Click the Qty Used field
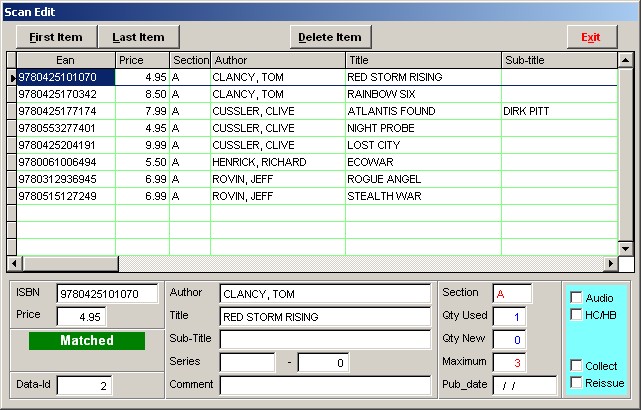641x410 pixels. coord(509,317)
